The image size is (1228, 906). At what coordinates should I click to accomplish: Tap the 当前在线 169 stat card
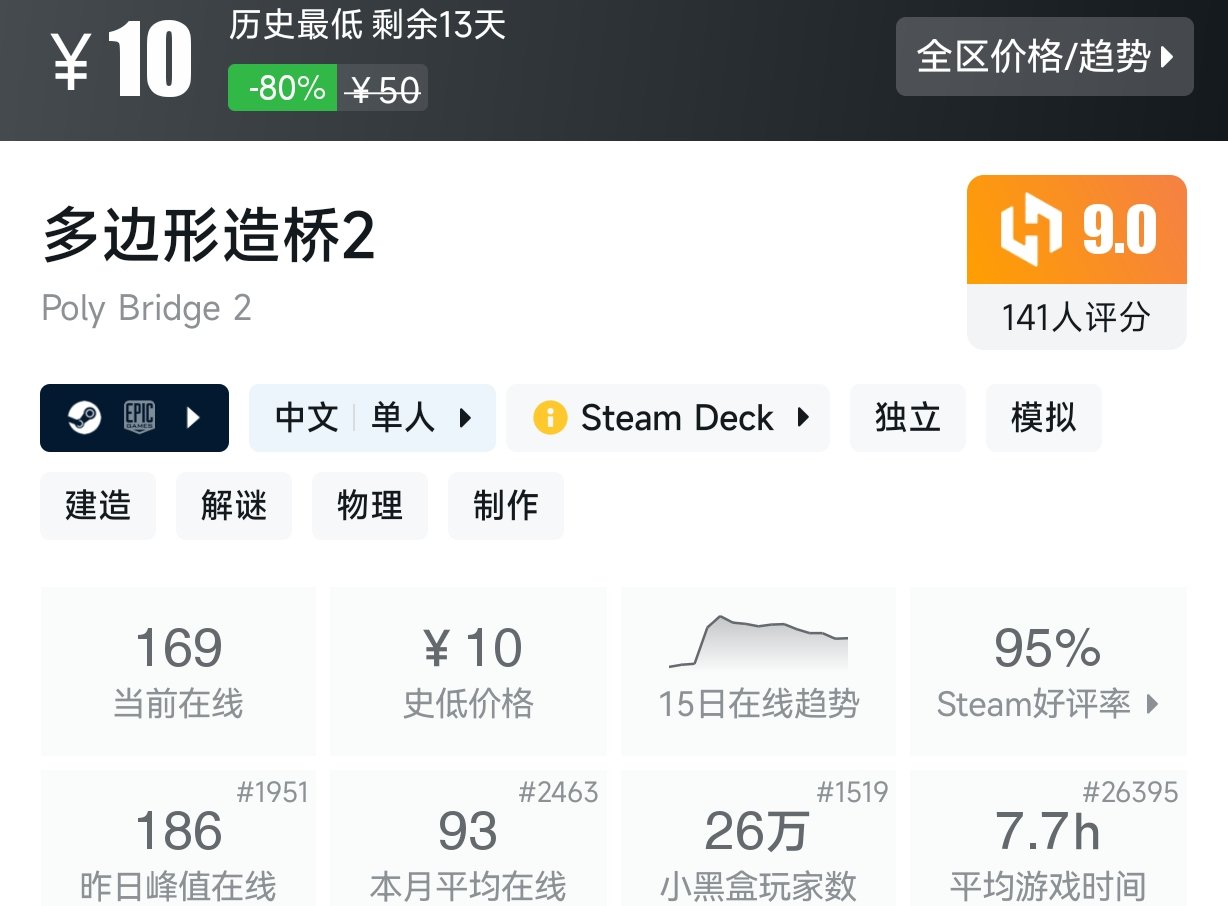click(x=178, y=670)
